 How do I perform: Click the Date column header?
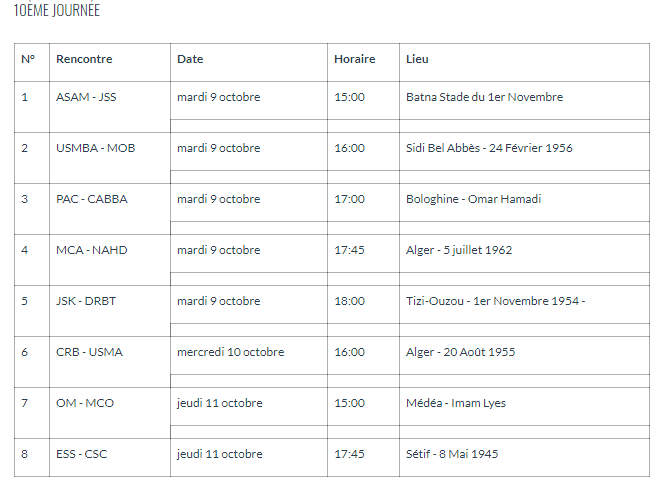pyautogui.click(x=190, y=59)
